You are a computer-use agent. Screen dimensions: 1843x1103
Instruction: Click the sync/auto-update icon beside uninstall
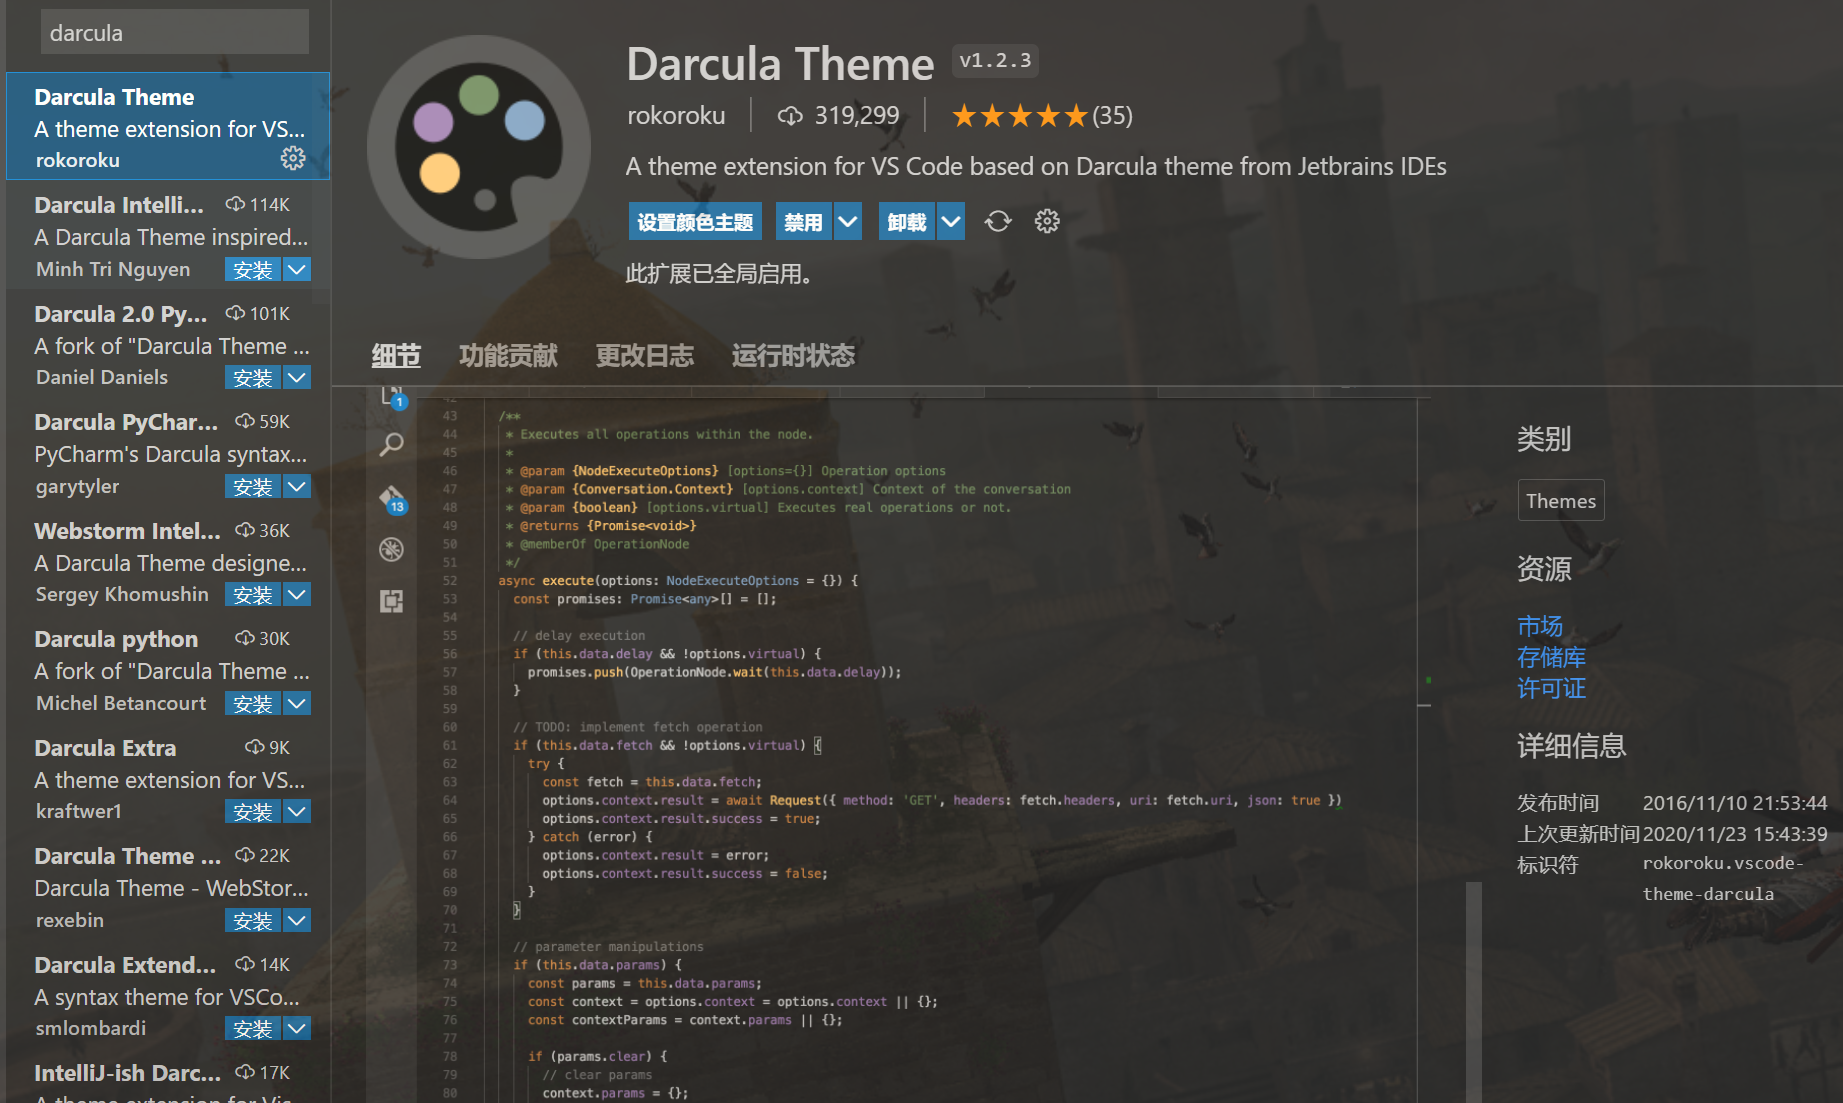tap(998, 221)
